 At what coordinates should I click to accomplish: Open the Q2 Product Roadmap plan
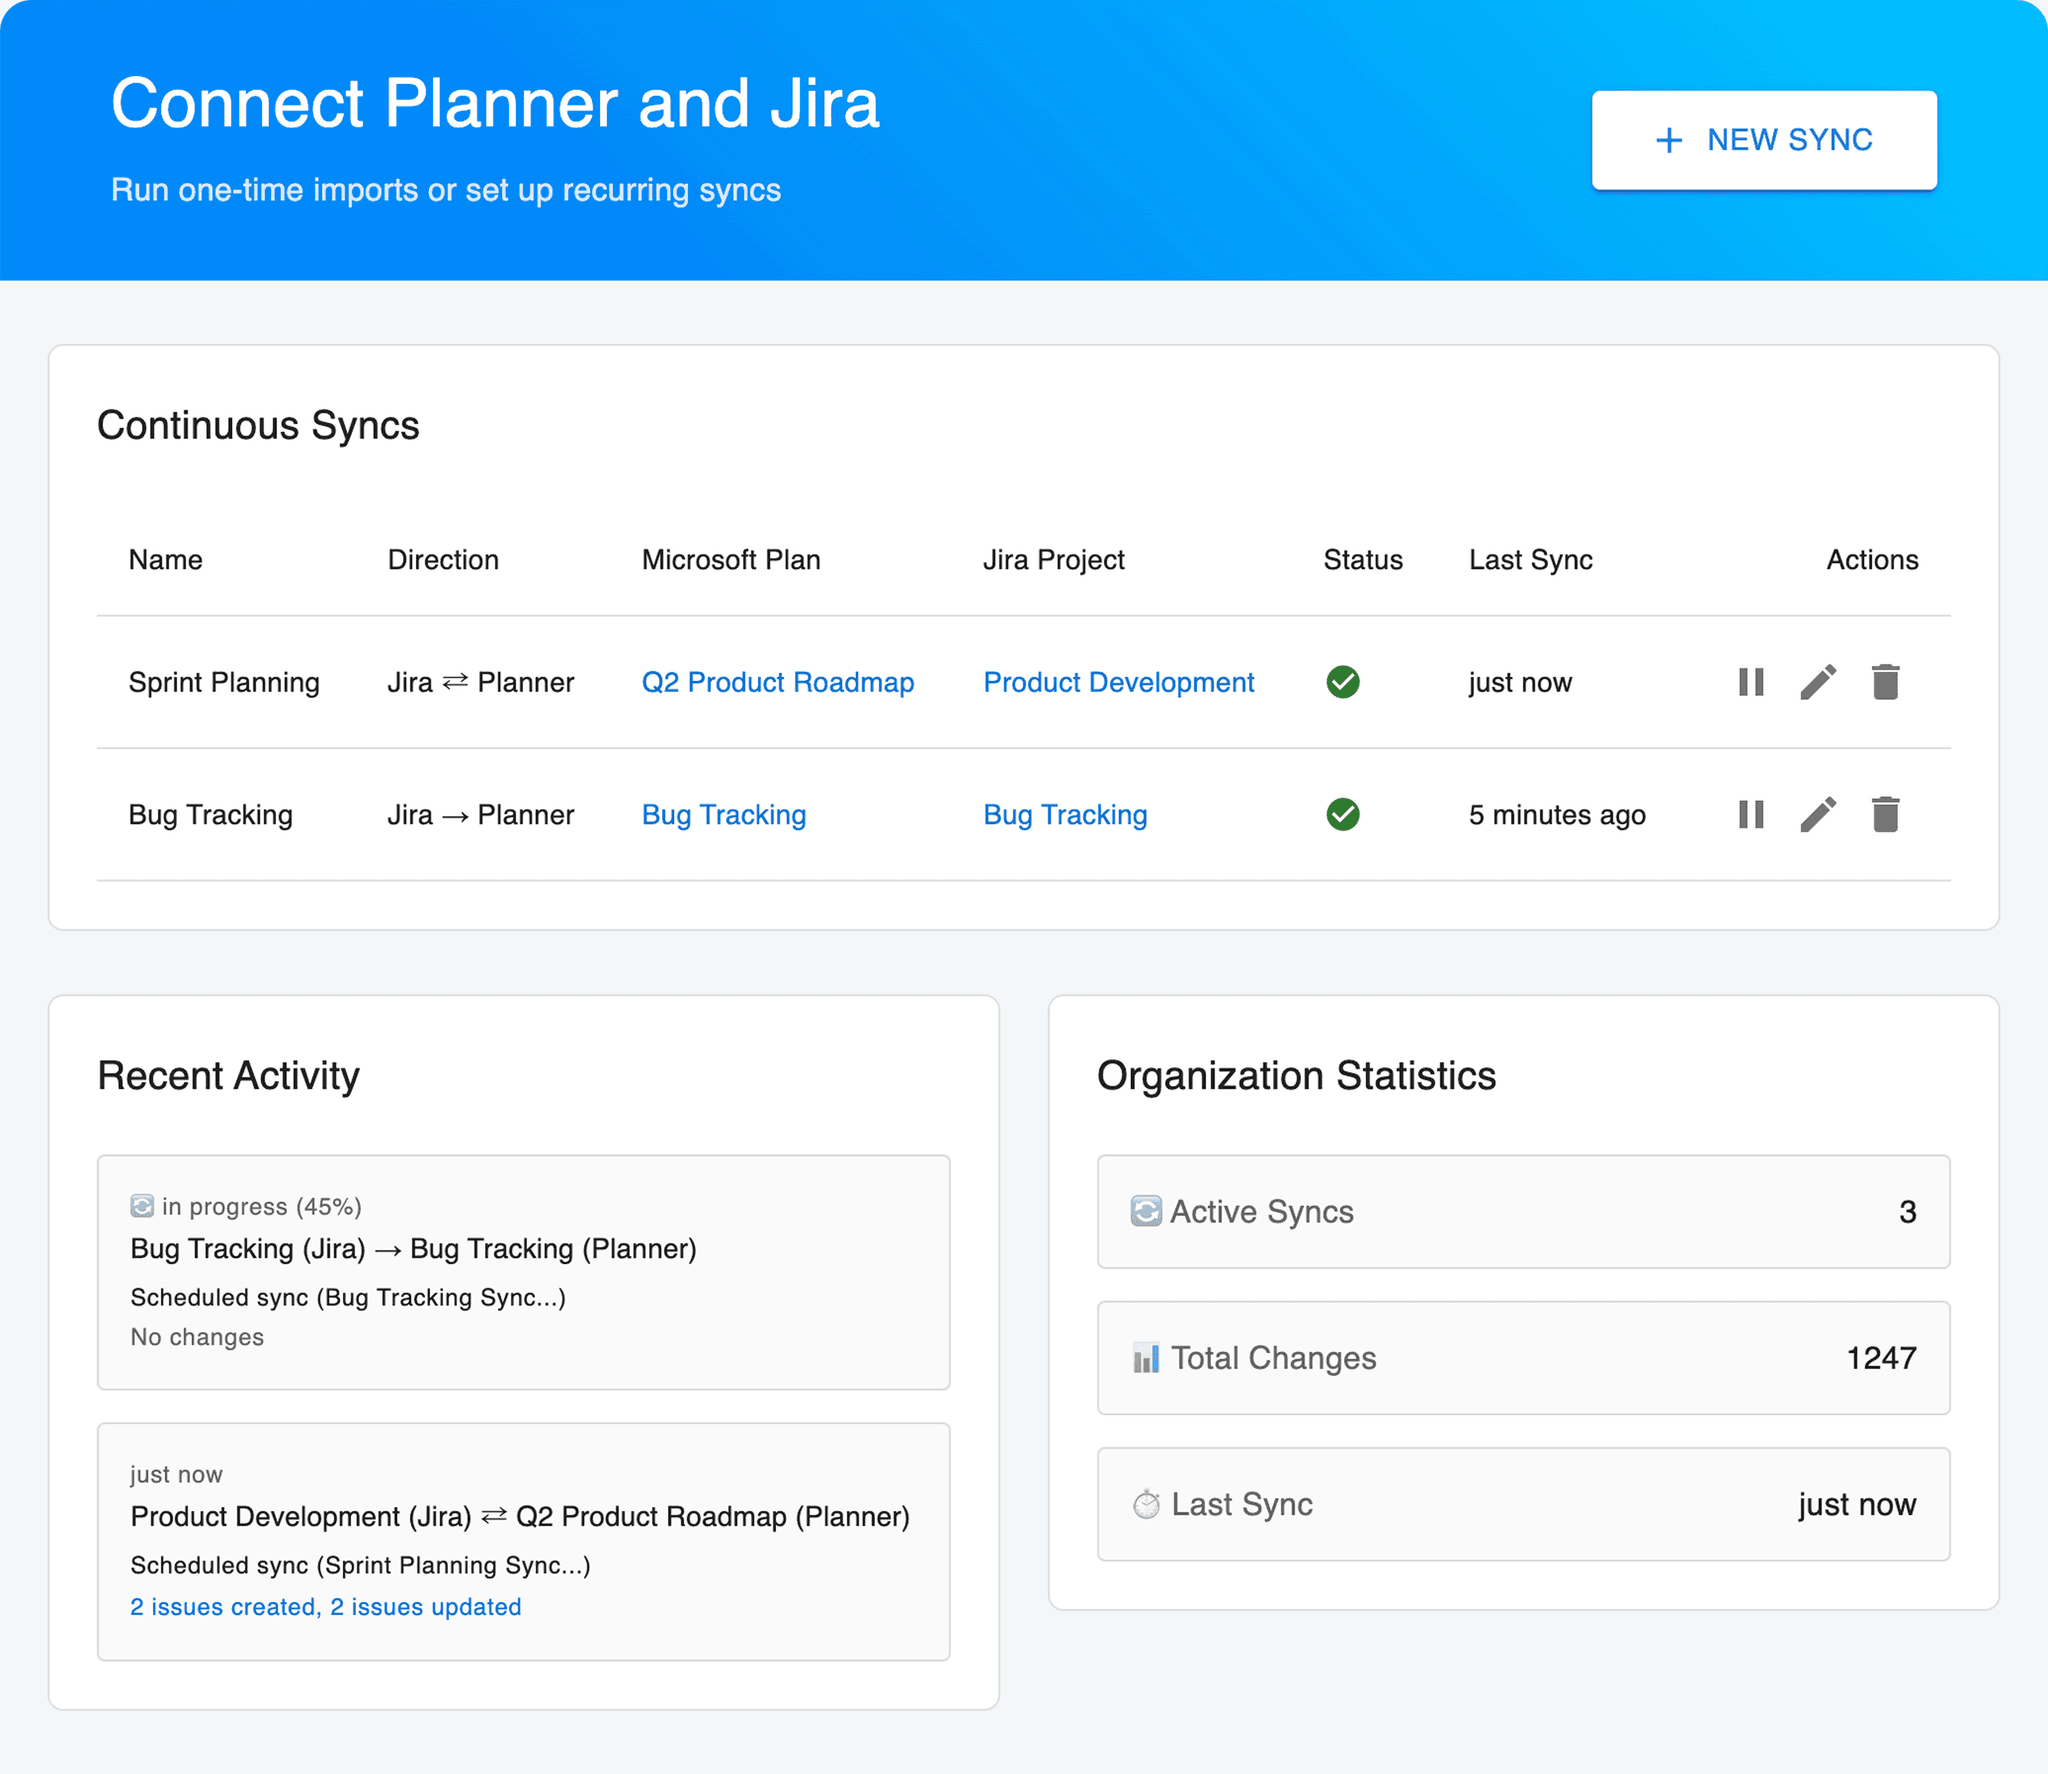click(x=778, y=682)
